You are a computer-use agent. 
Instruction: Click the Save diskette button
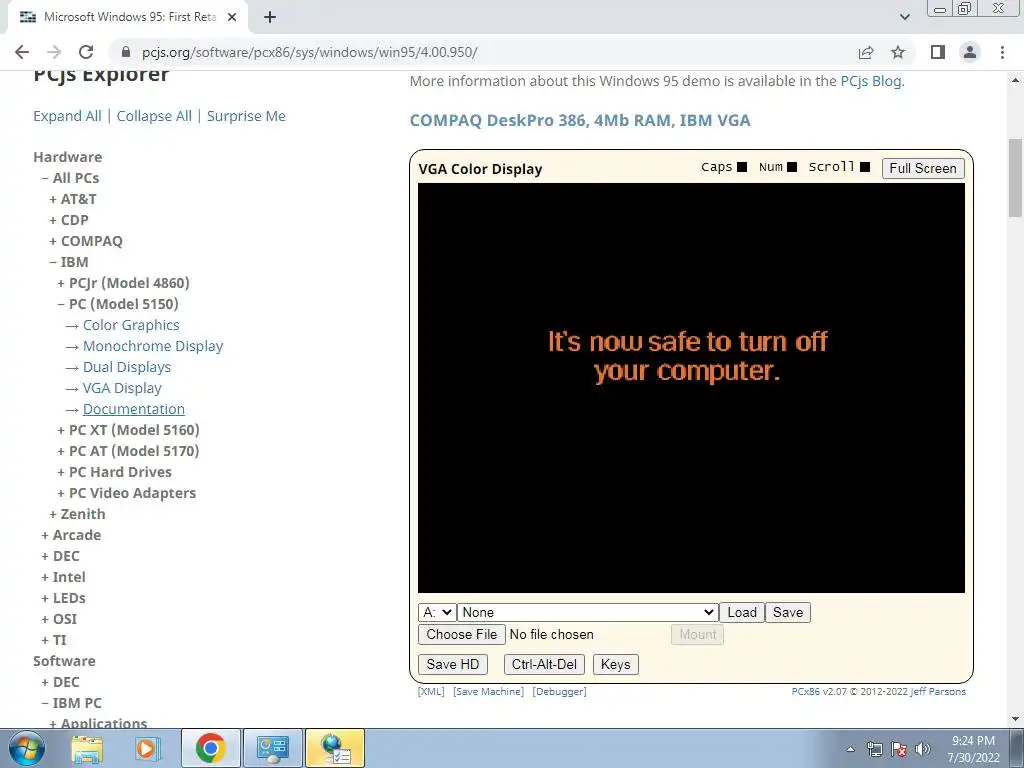788,613
